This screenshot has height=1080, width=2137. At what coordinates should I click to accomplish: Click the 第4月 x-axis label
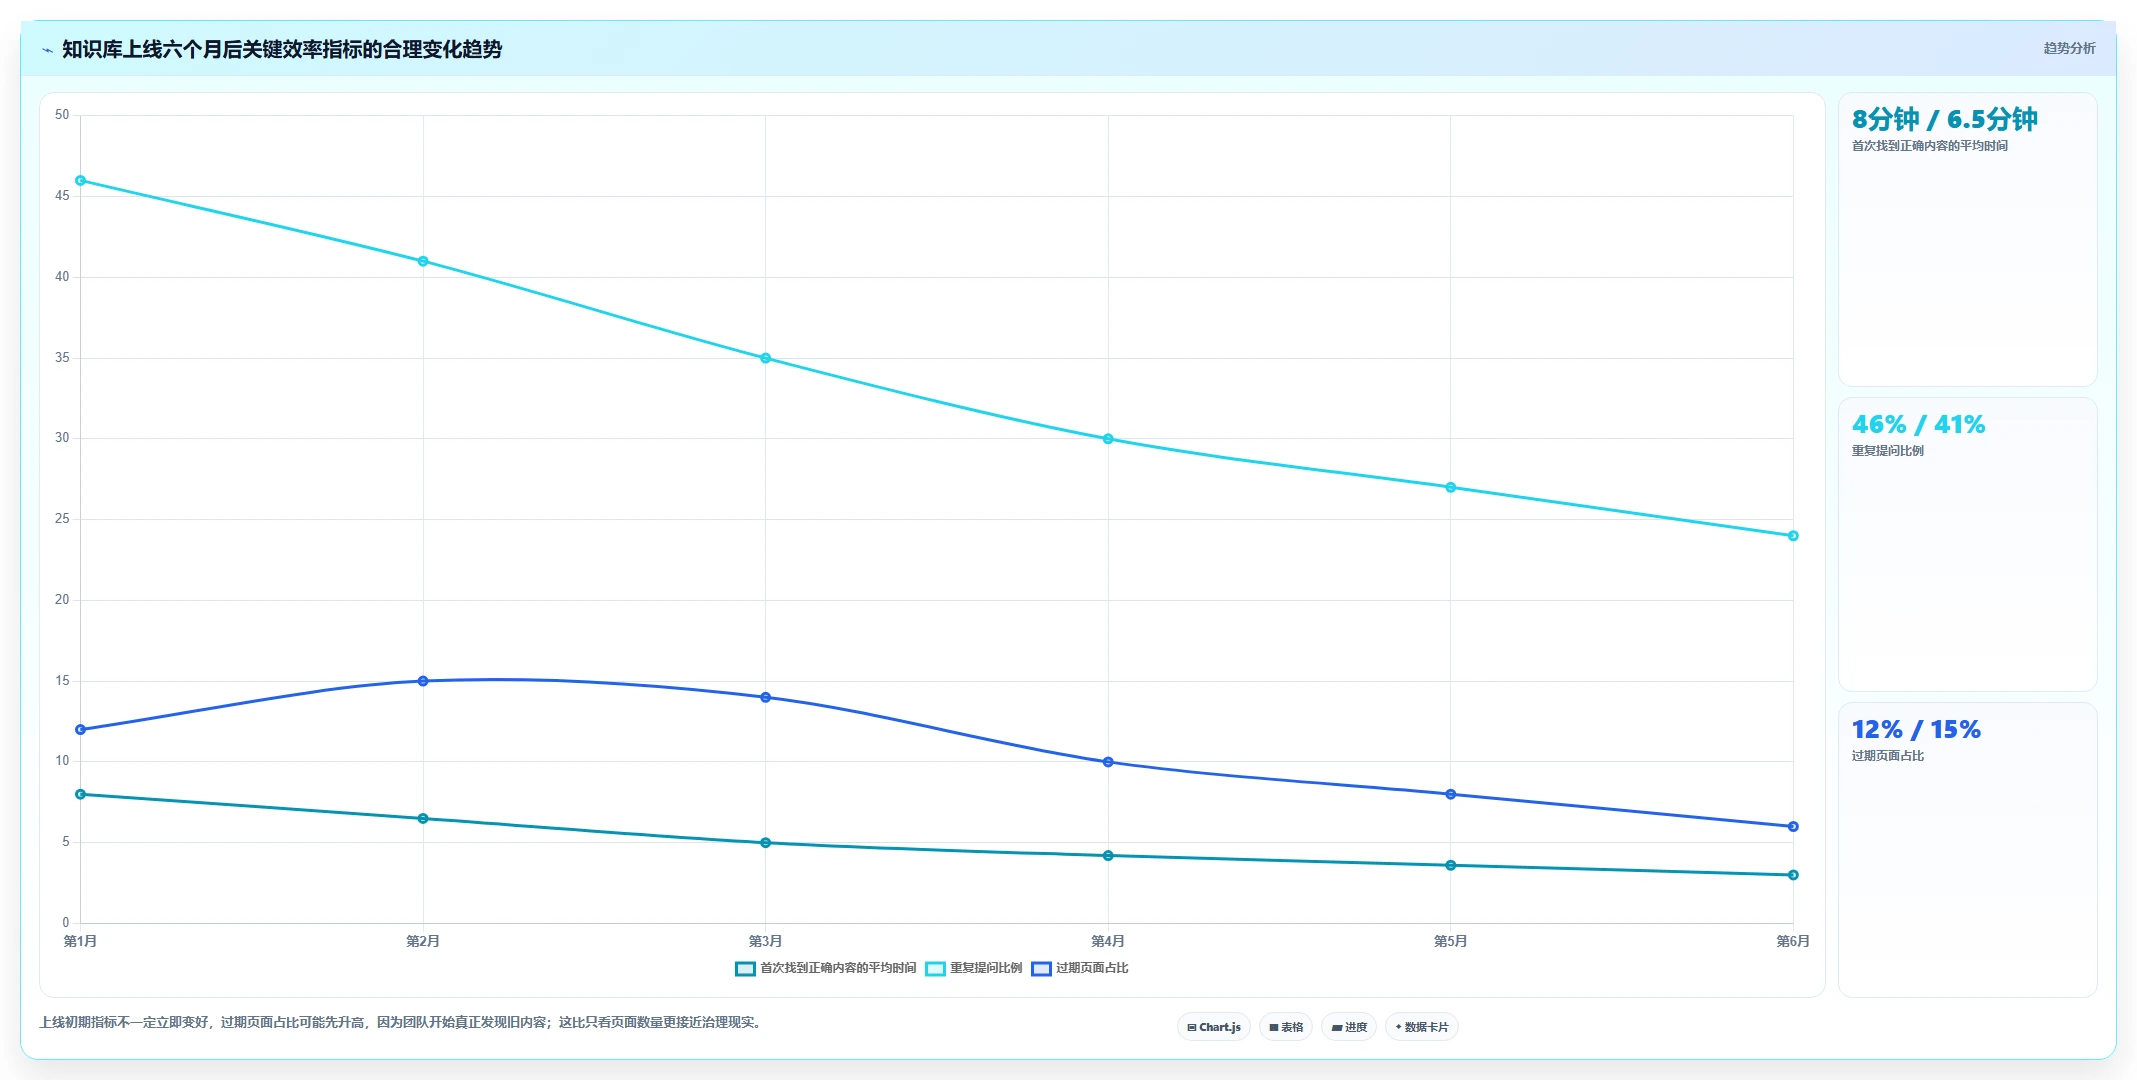click(x=1108, y=941)
